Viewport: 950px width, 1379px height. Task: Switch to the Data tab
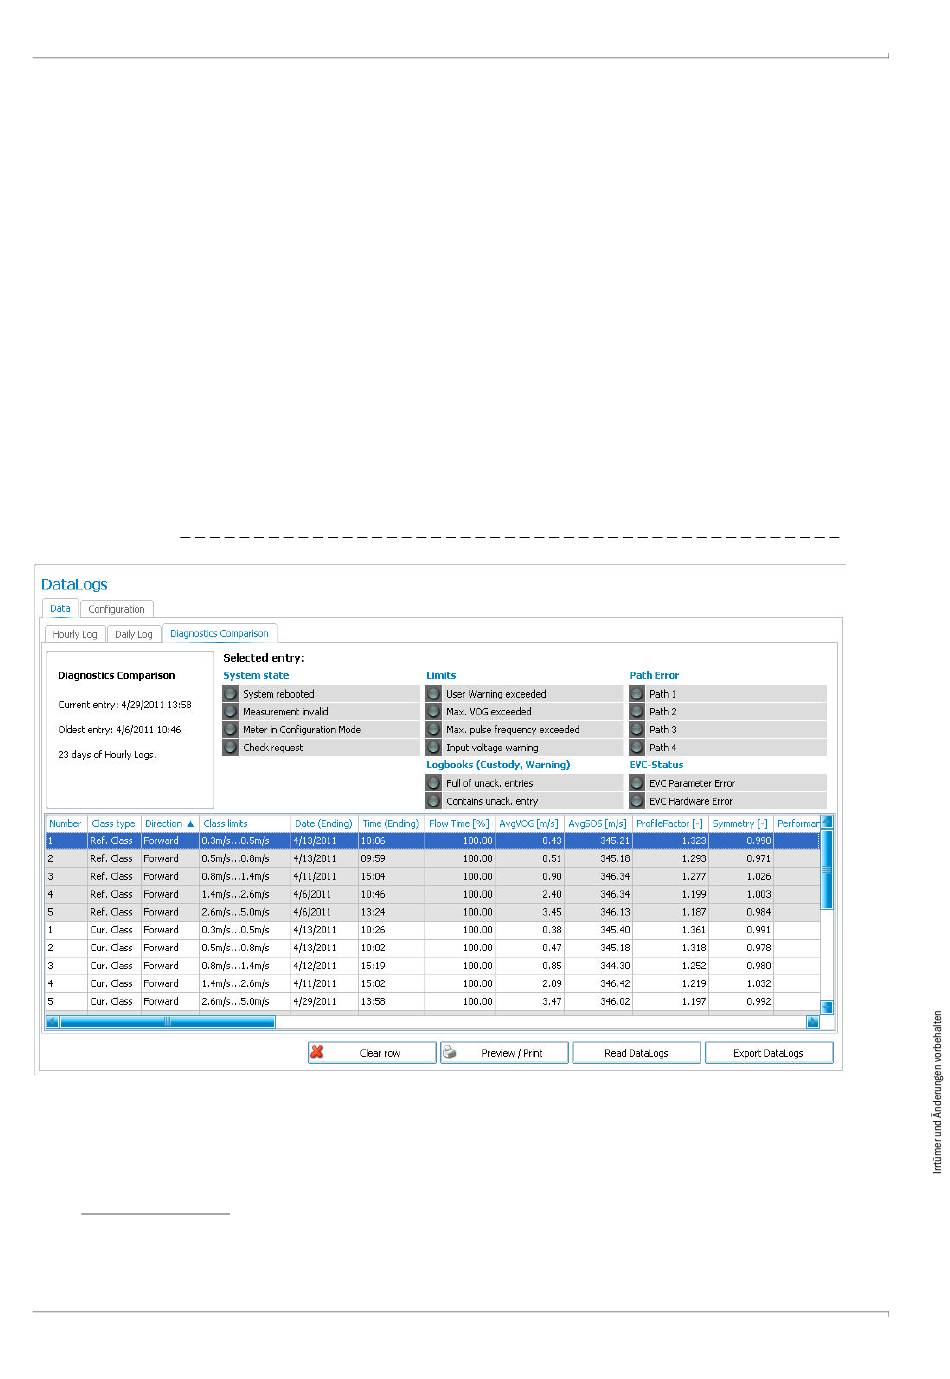(x=60, y=608)
